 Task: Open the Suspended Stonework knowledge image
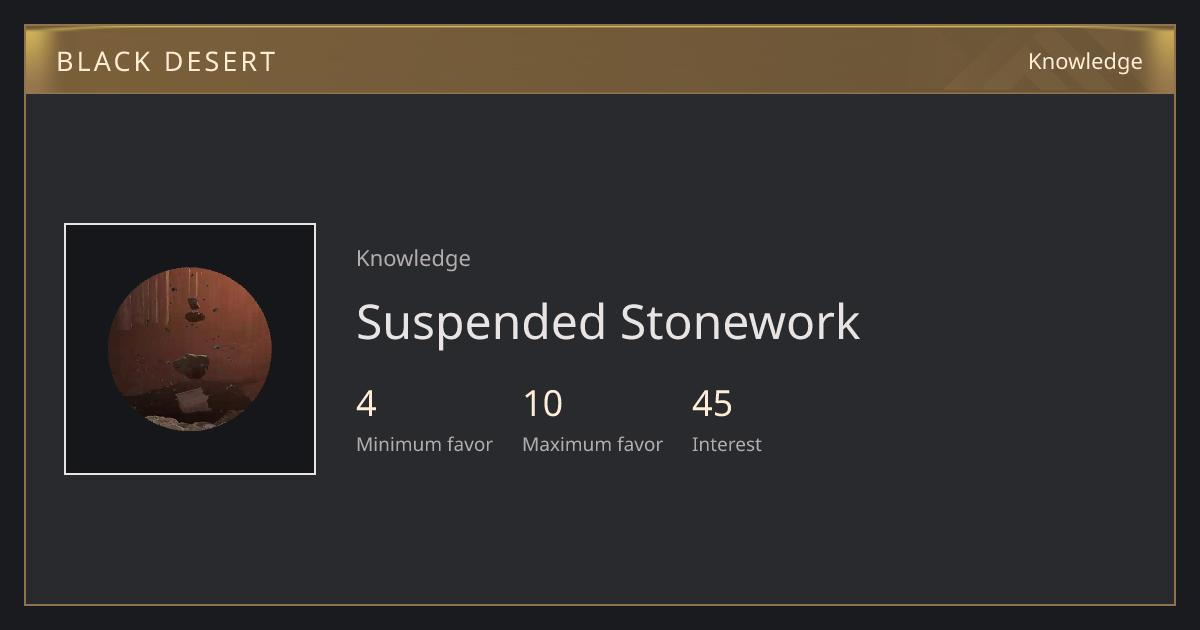[190, 349]
